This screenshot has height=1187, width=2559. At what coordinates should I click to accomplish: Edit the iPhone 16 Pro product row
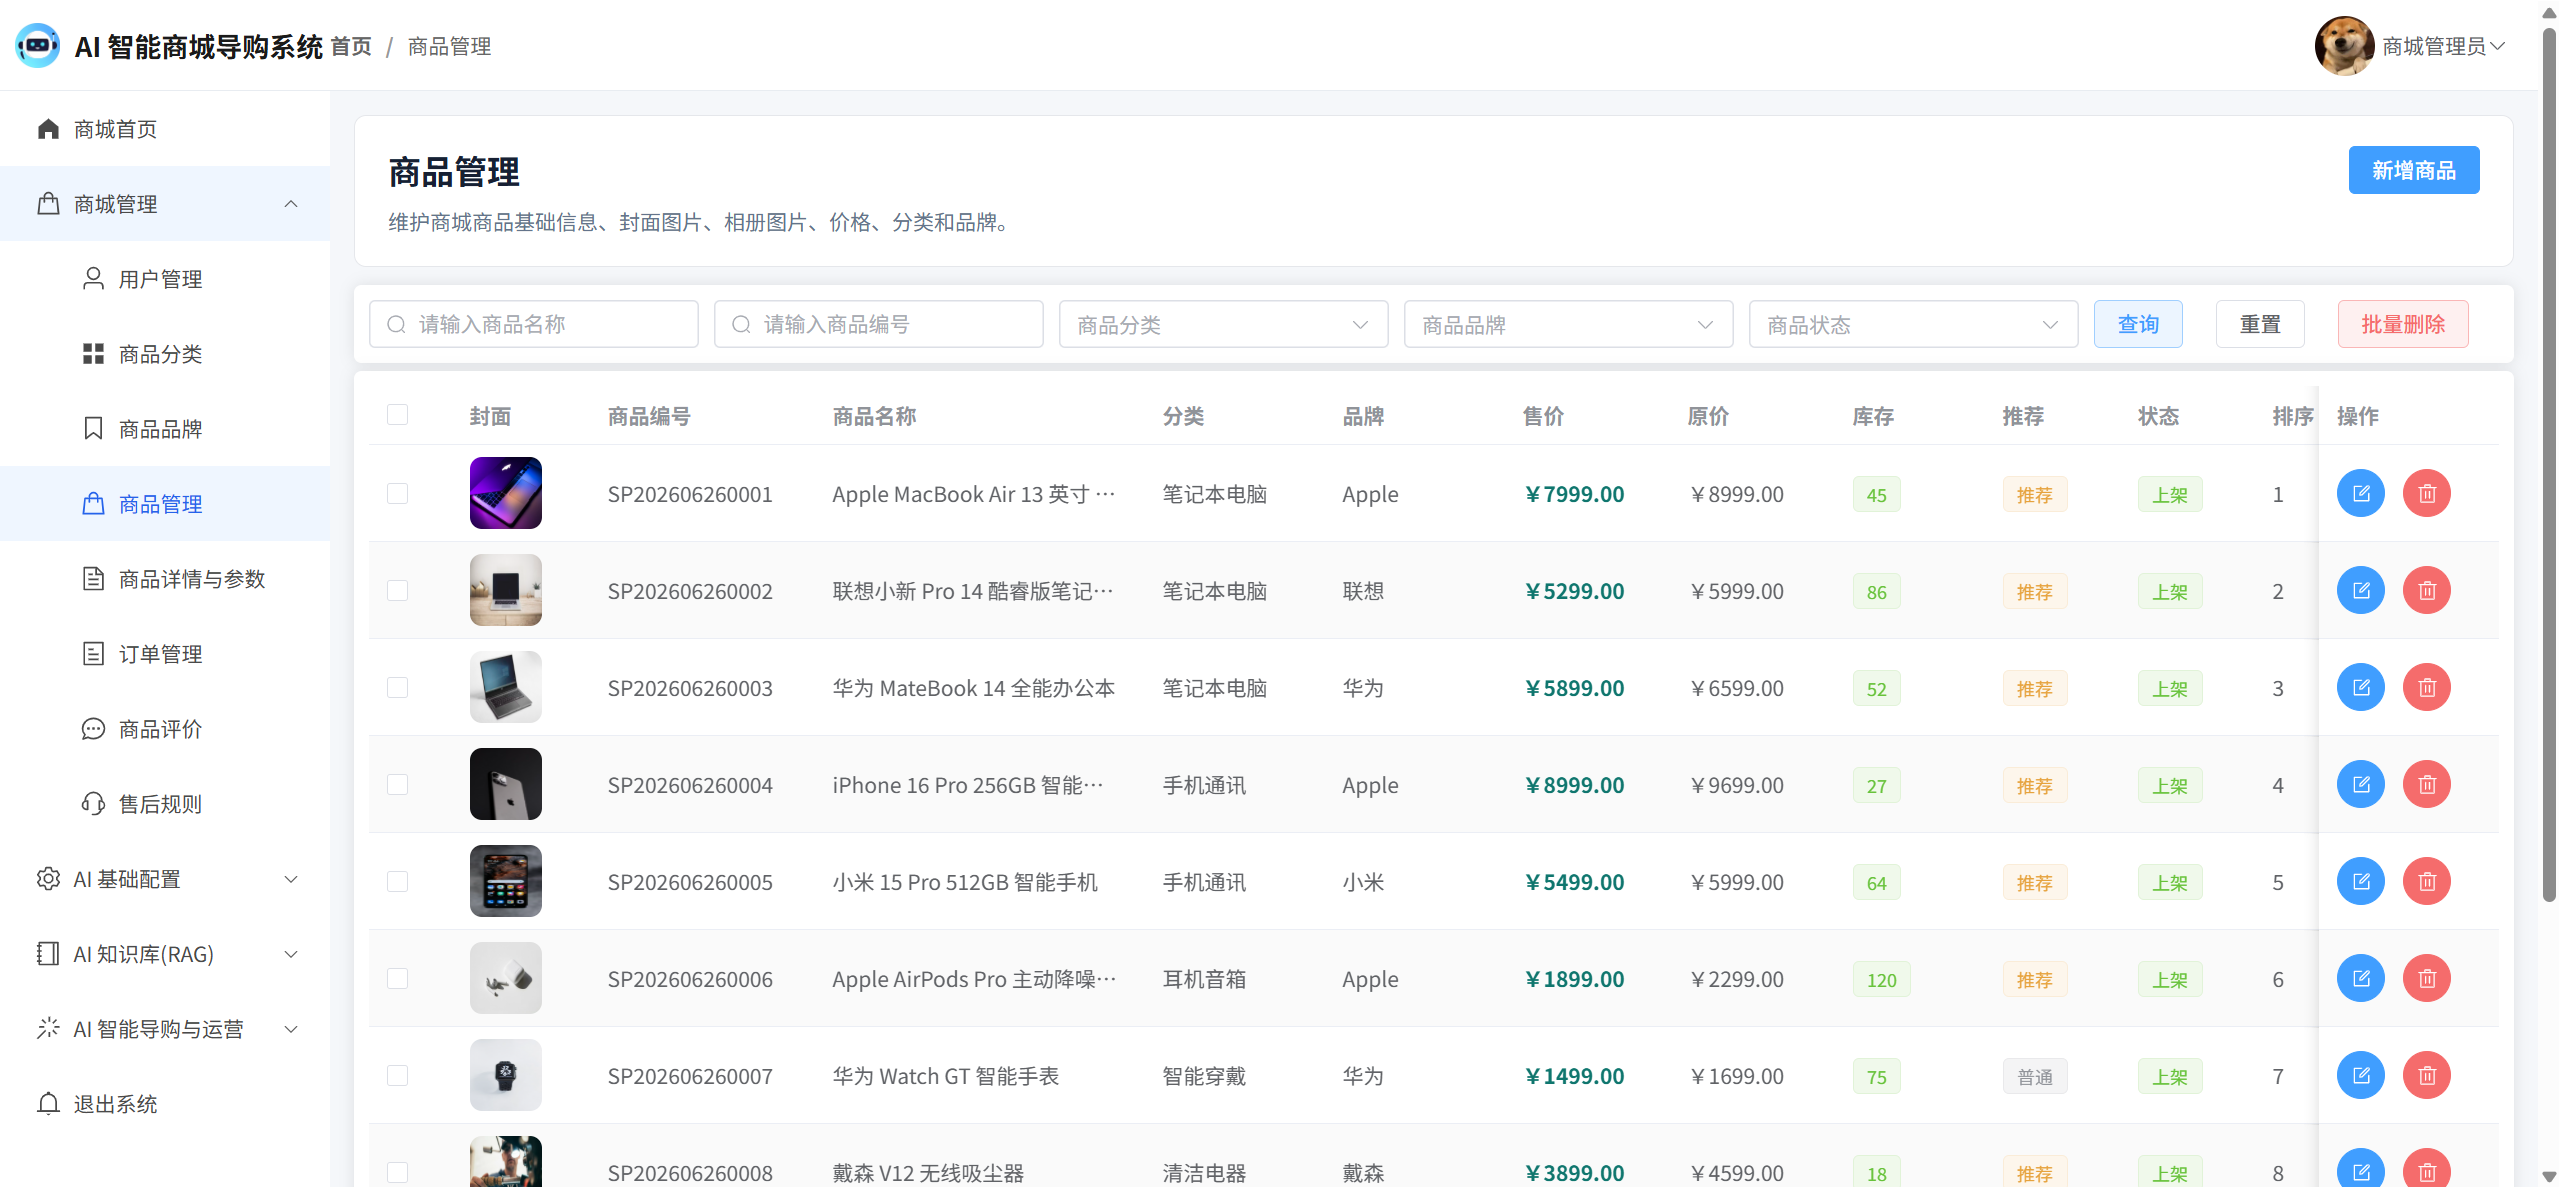(x=2360, y=785)
